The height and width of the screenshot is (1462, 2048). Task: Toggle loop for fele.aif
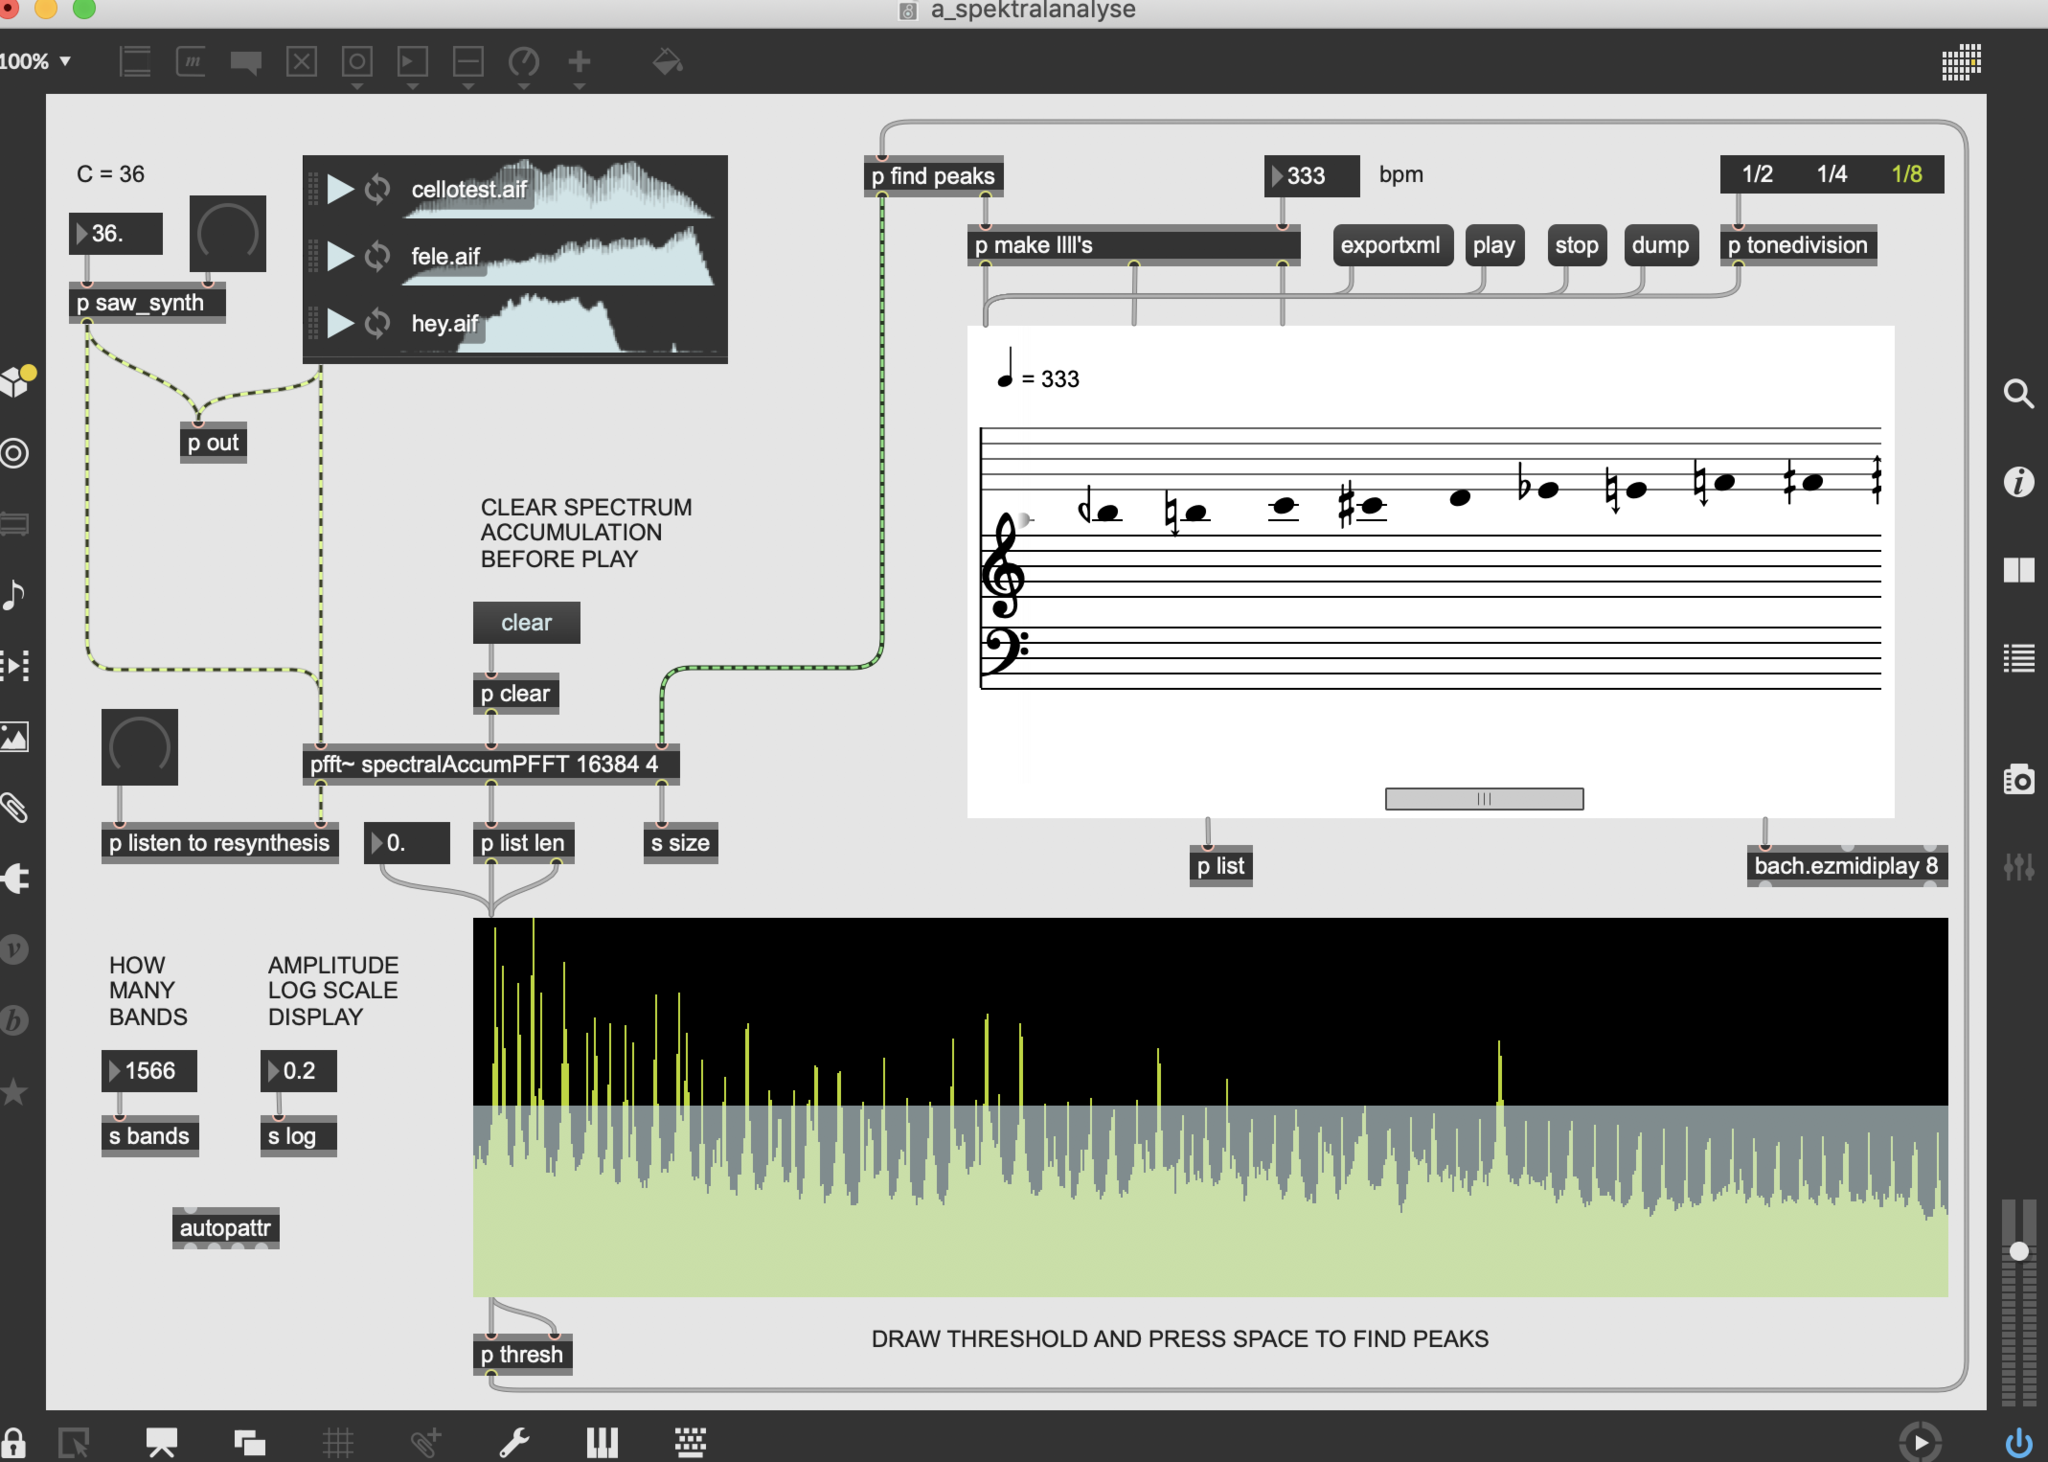pos(377,257)
